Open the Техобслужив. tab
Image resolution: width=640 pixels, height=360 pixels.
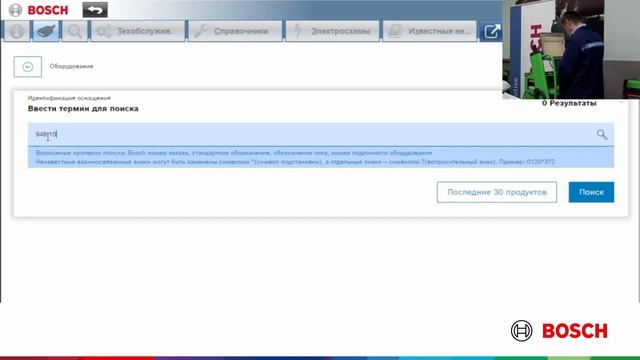tap(138, 31)
